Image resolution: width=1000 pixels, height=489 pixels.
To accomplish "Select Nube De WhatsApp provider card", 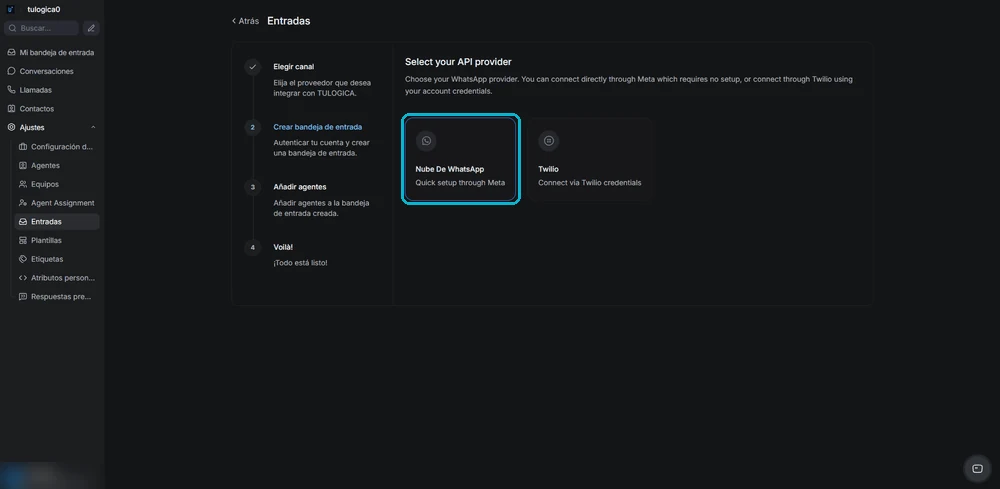I will pos(460,160).
